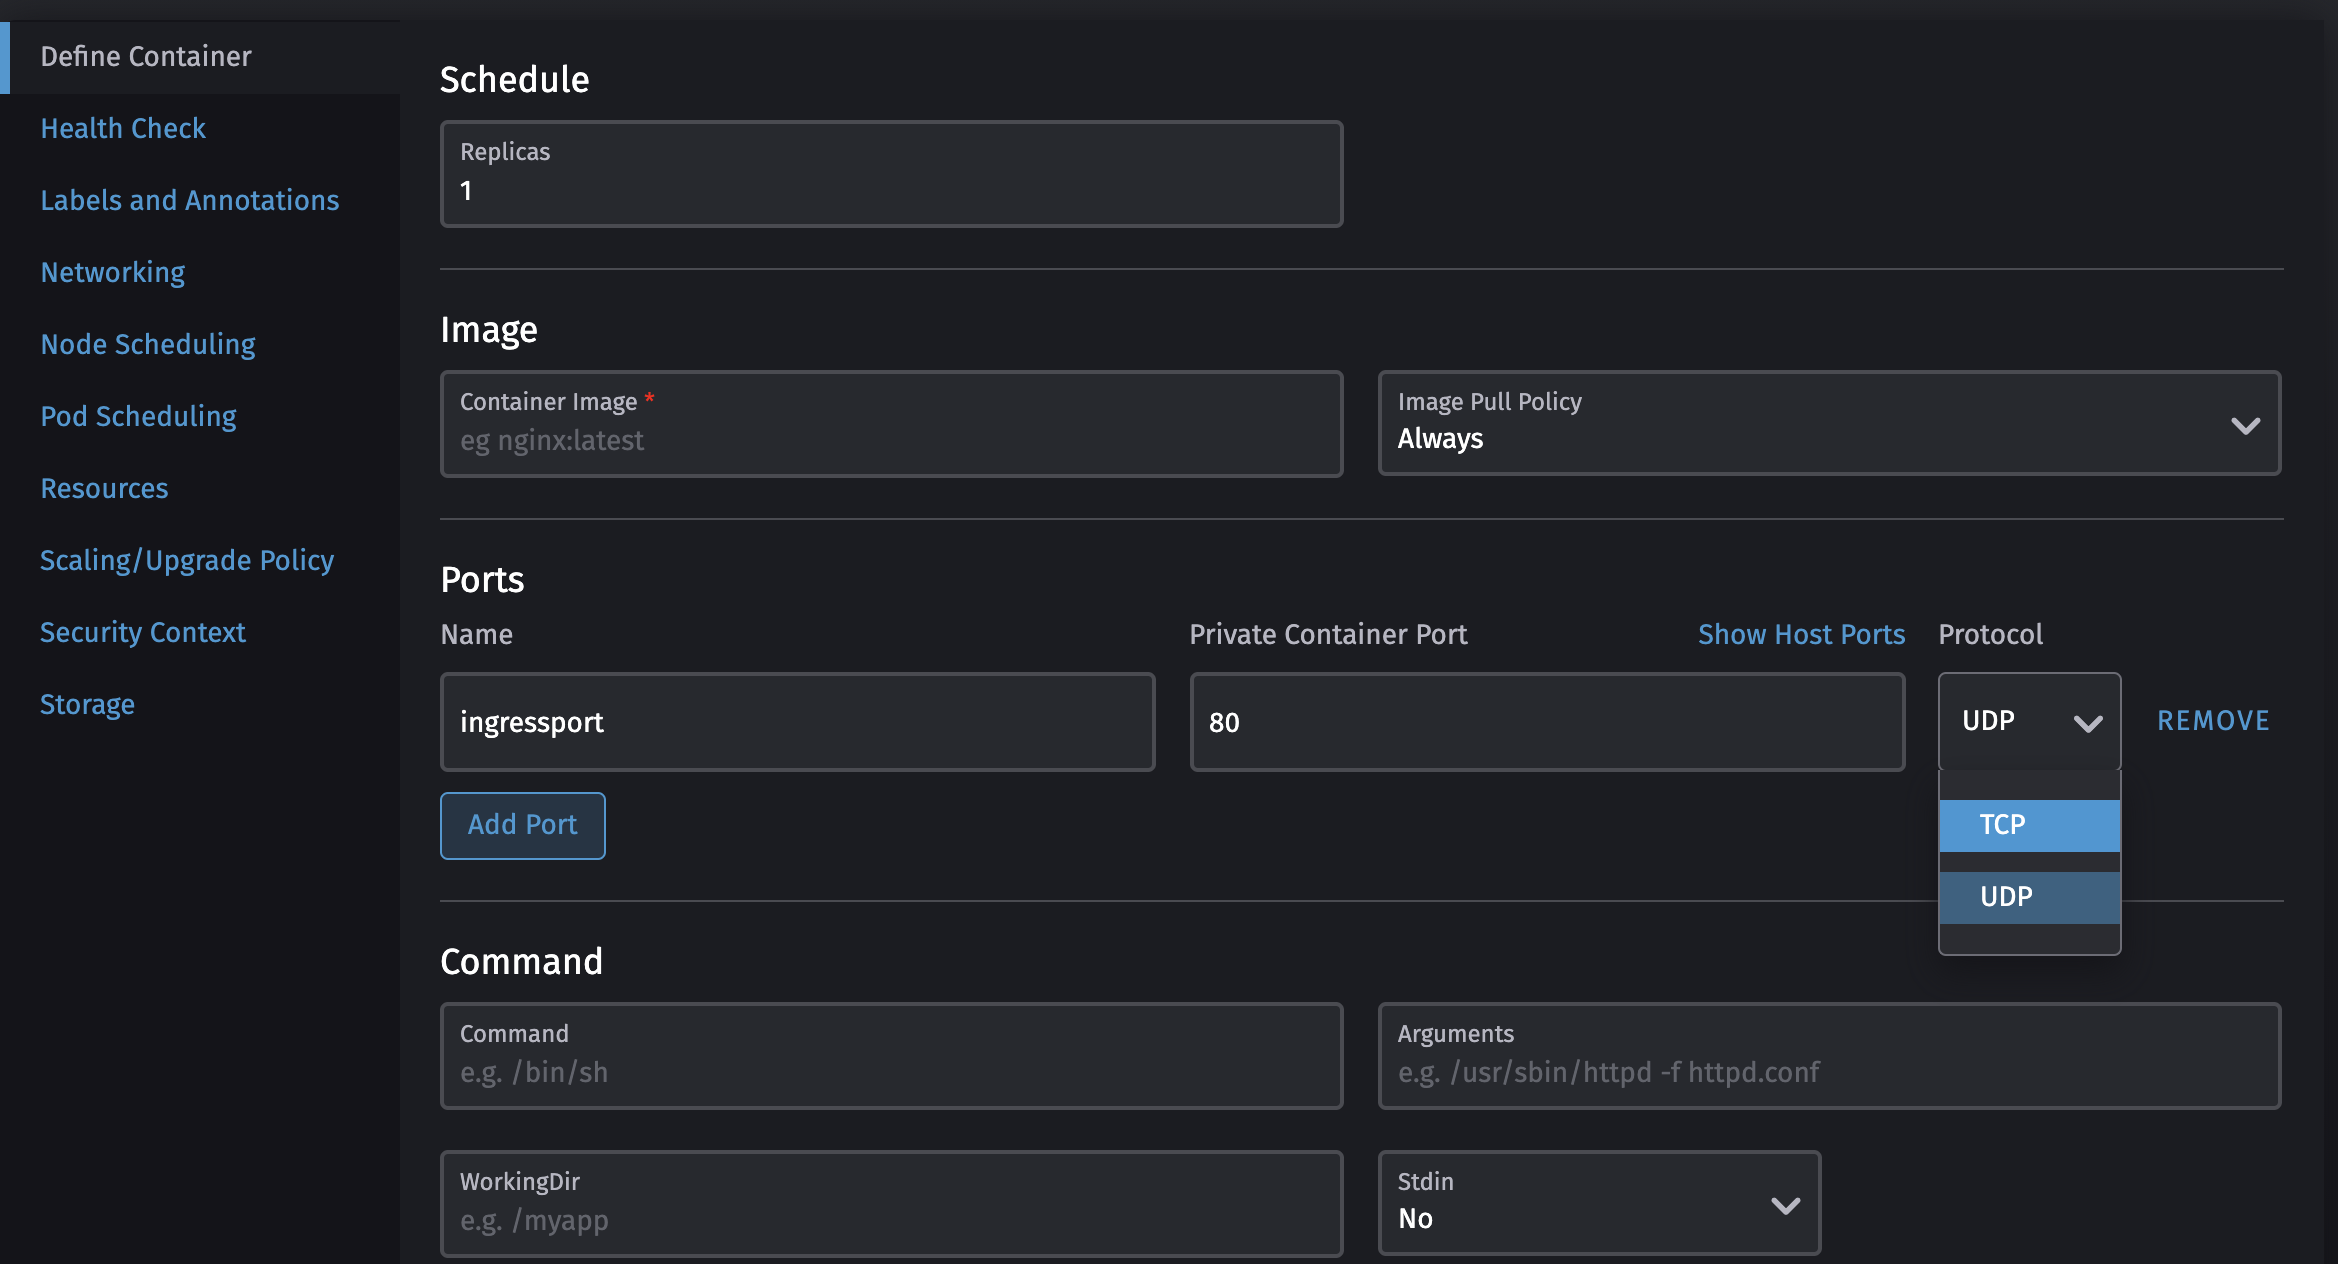This screenshot has width=2338, height=1264.
Task: Open the Image Pull Policy dropdown
Action: tap(2245, 425)
